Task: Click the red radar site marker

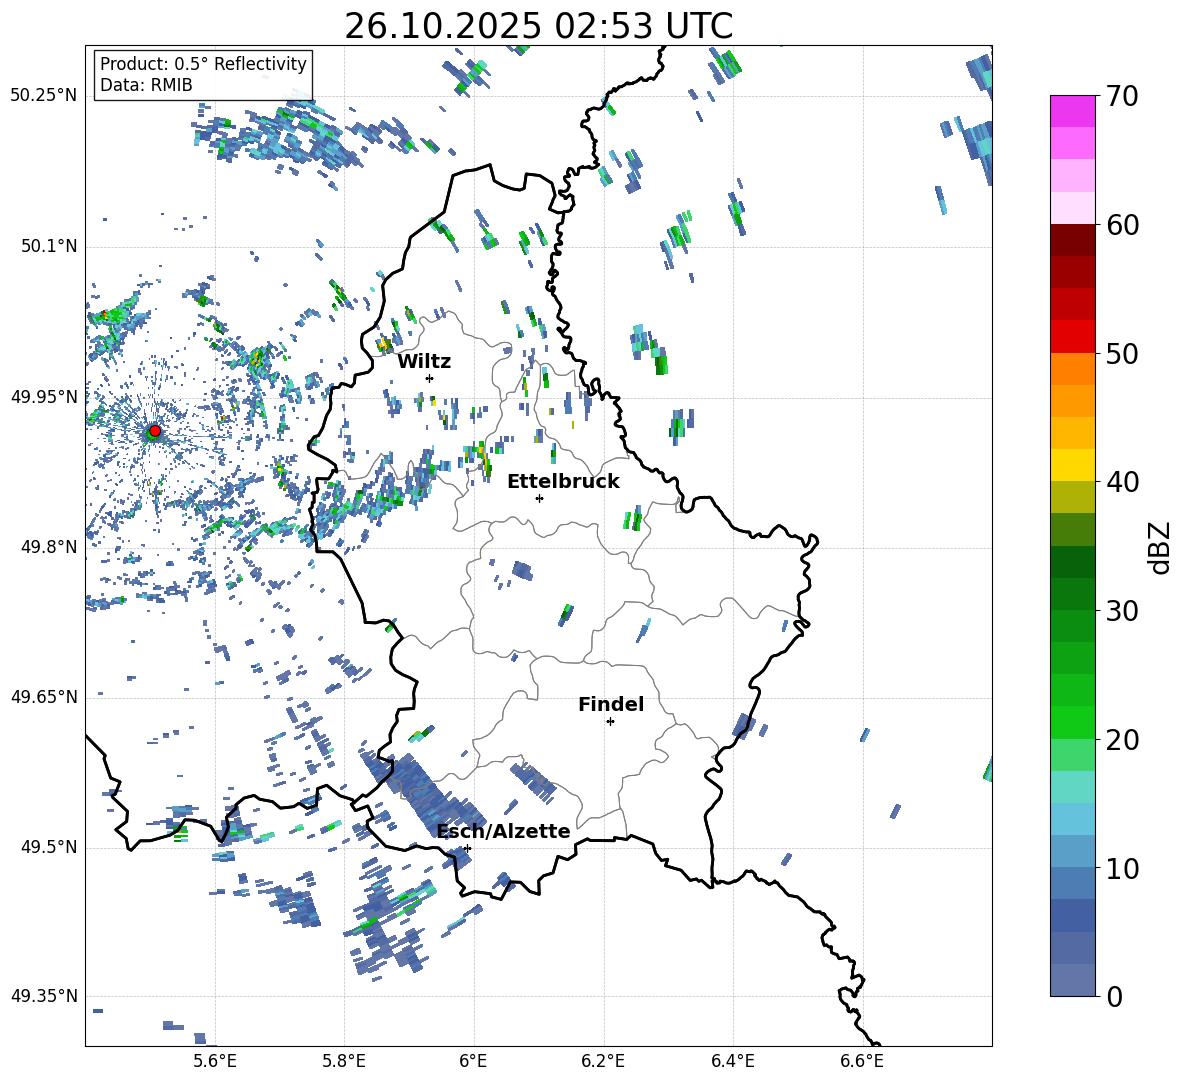Action: 154,431
